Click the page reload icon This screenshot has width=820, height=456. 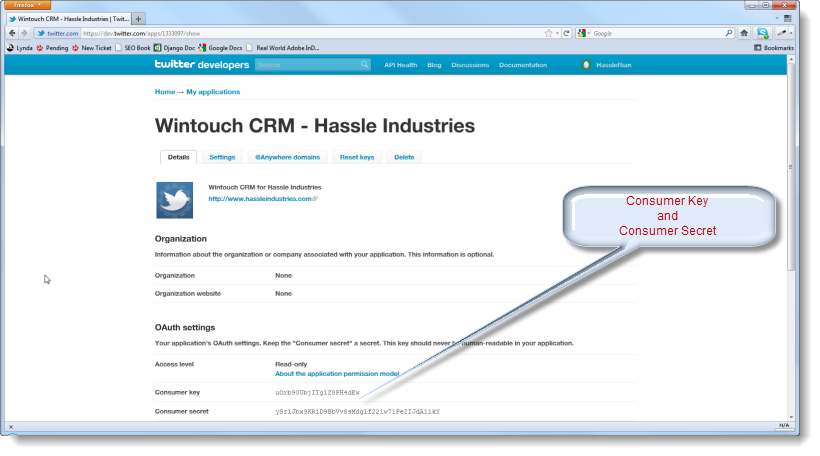[566, 33]
